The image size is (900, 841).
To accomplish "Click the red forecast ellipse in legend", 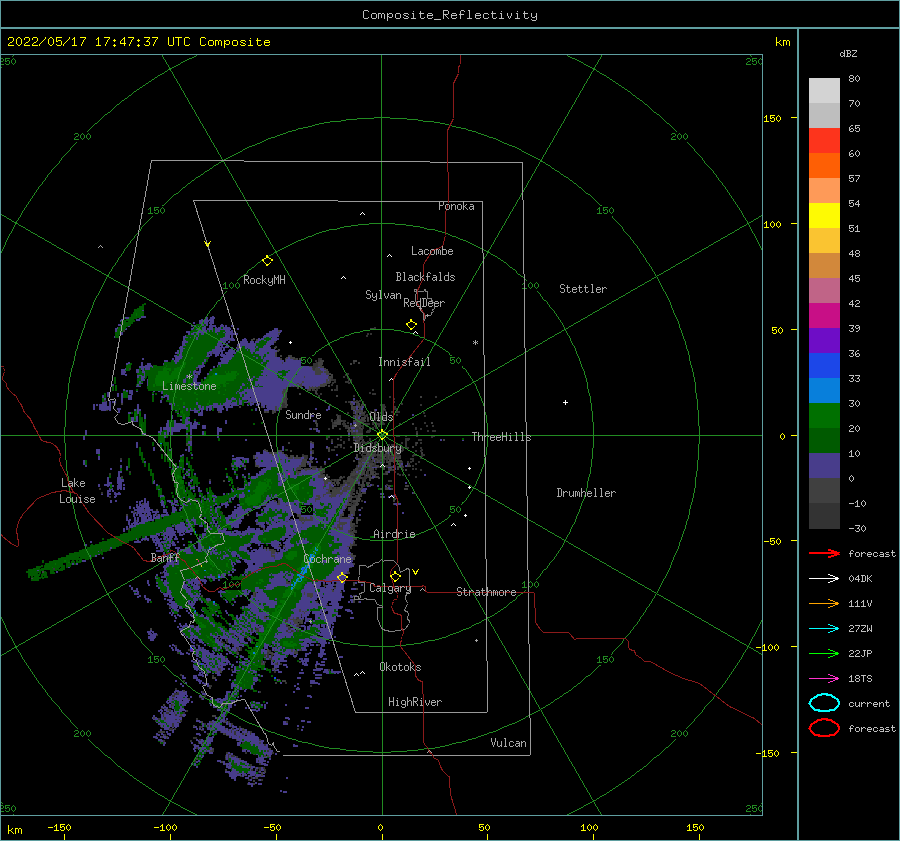I will [824, 728].
